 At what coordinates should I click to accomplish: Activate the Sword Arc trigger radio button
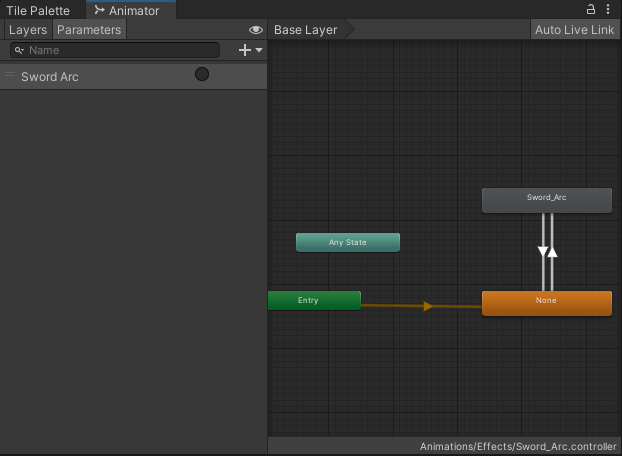(x=202, y=74)
